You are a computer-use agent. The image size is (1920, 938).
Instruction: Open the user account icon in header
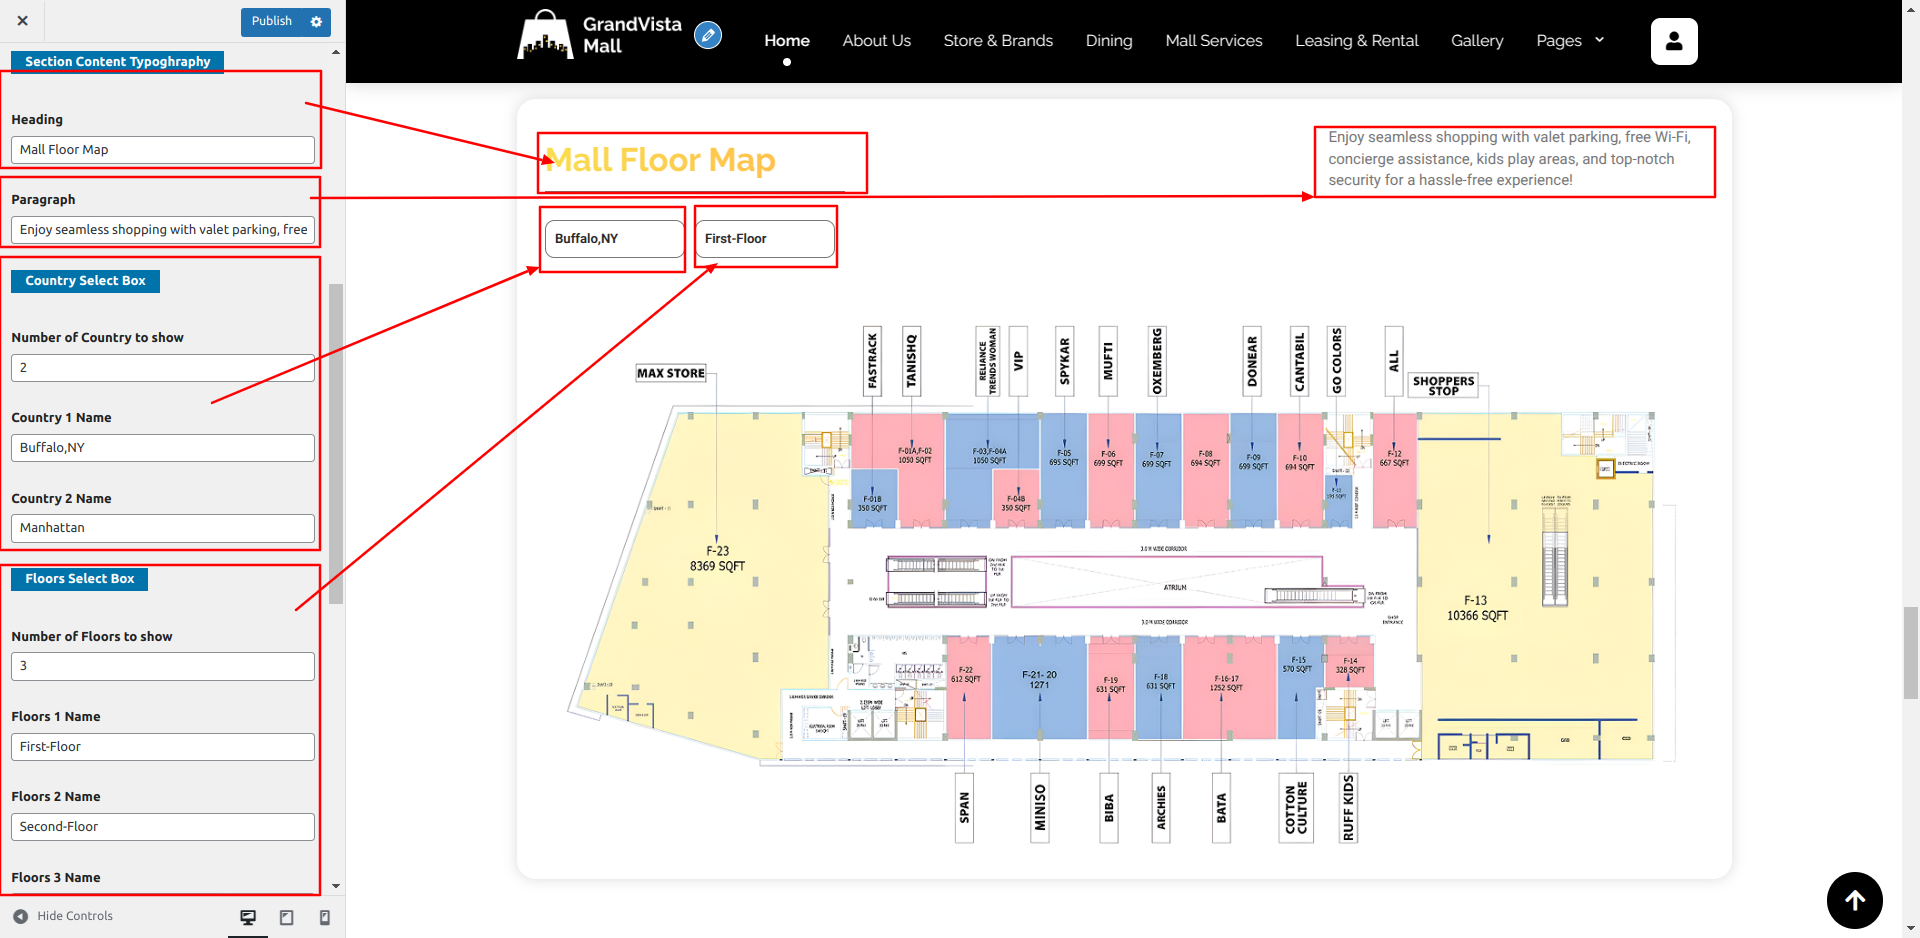pyautogui.click(x=1673, y=41)
